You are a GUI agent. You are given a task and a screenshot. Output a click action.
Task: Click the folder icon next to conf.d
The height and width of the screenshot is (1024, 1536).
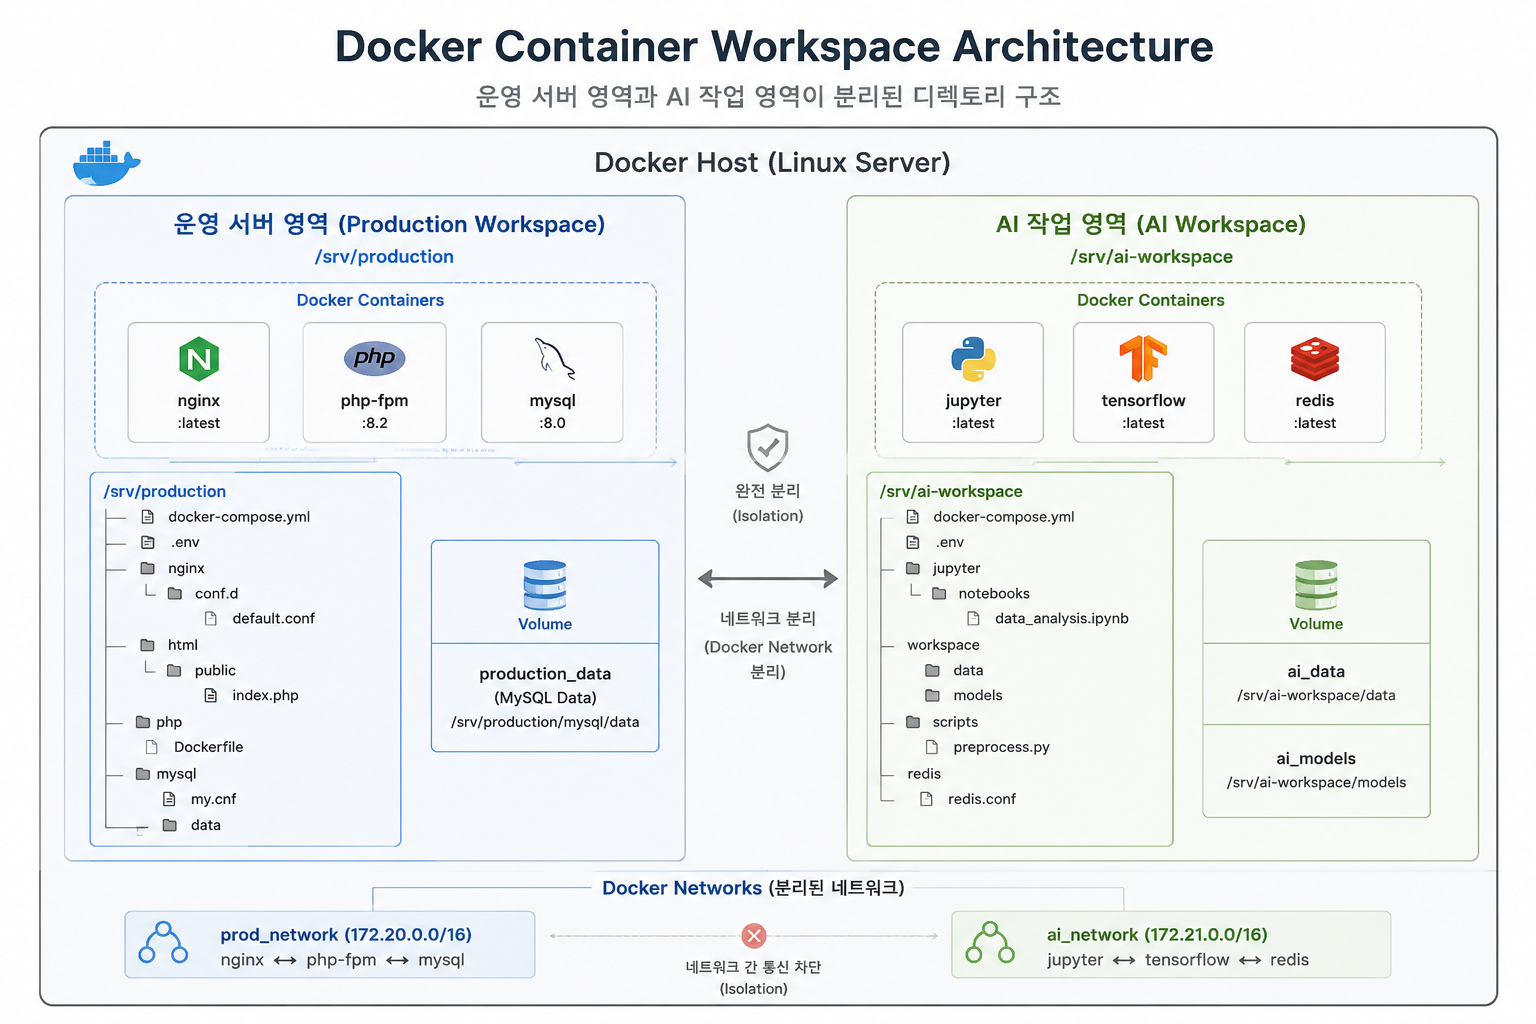(x=175, y=593)
